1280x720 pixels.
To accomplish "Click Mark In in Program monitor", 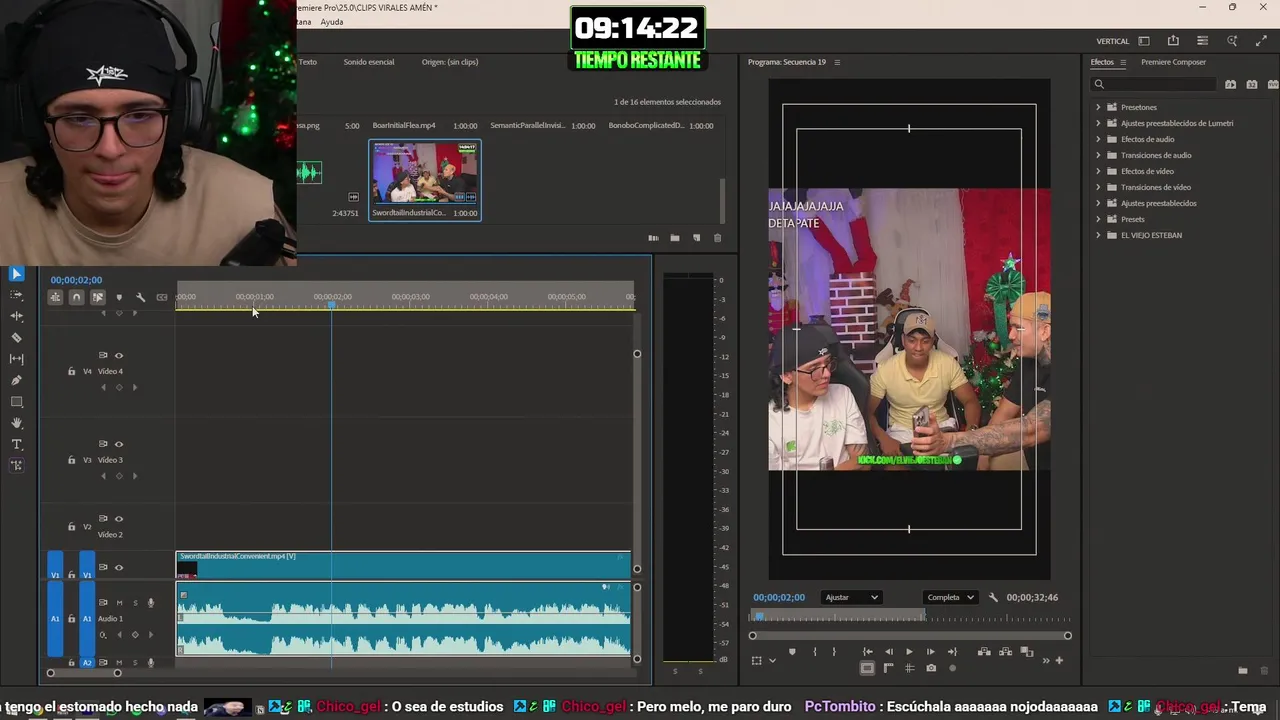I will coord(815,652).
